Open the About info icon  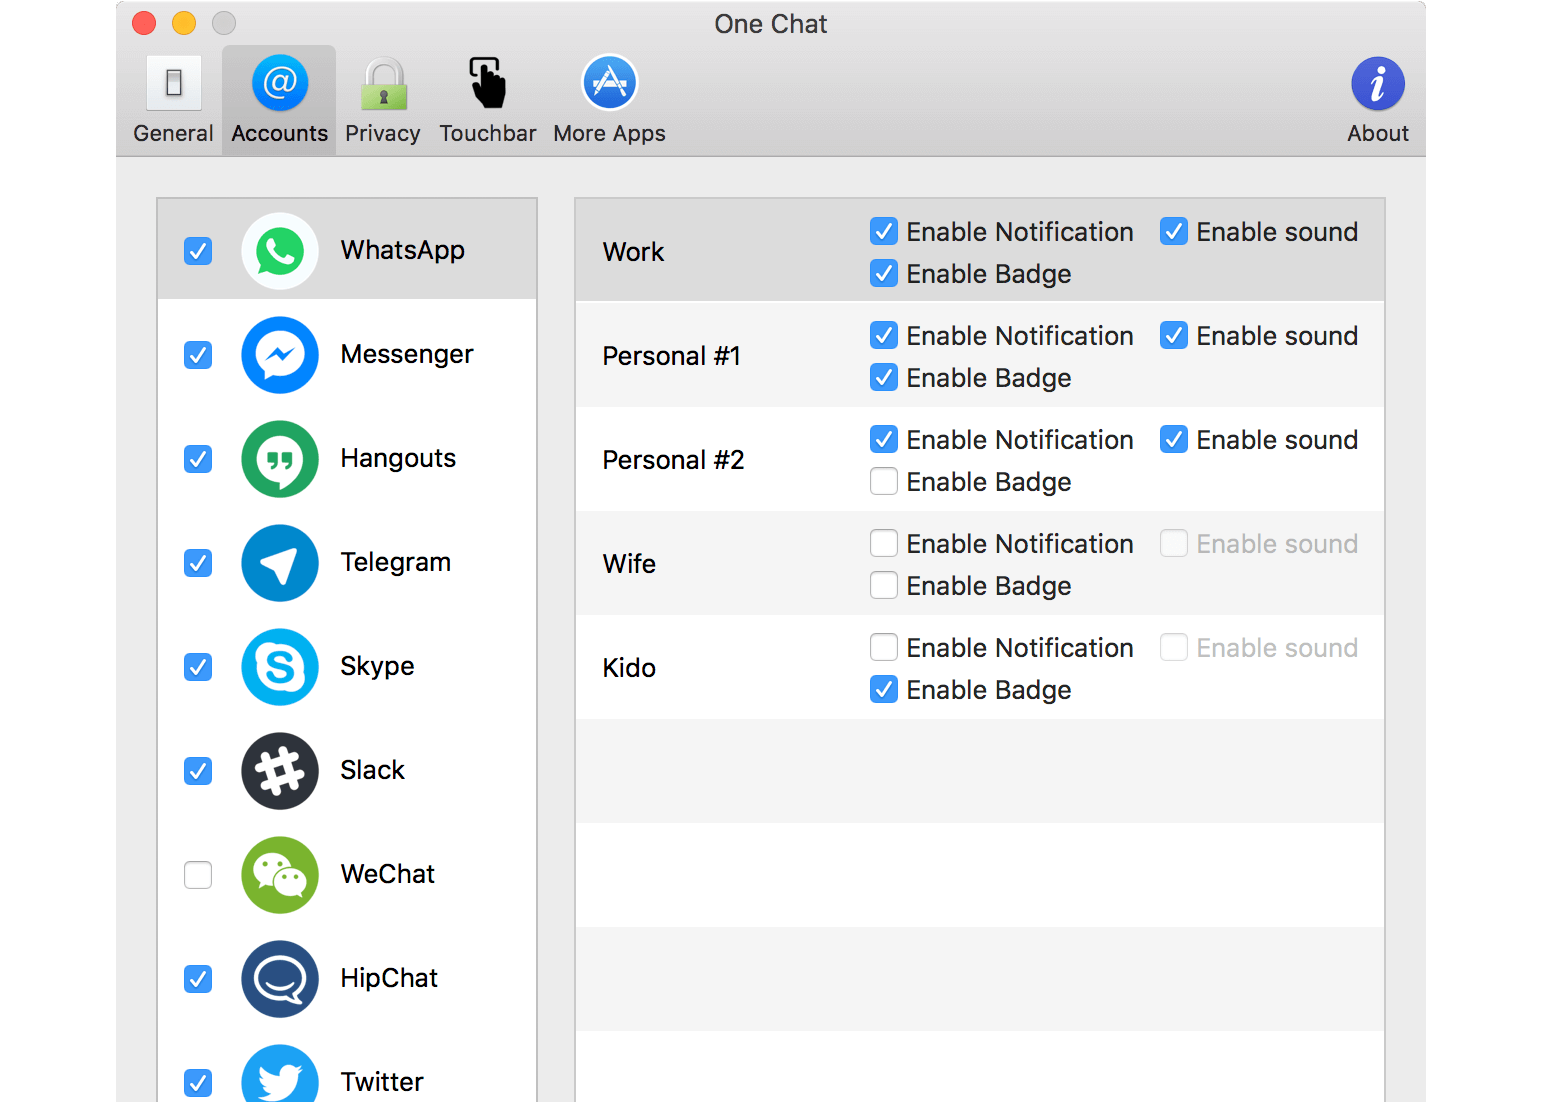tap(1378, 83)
